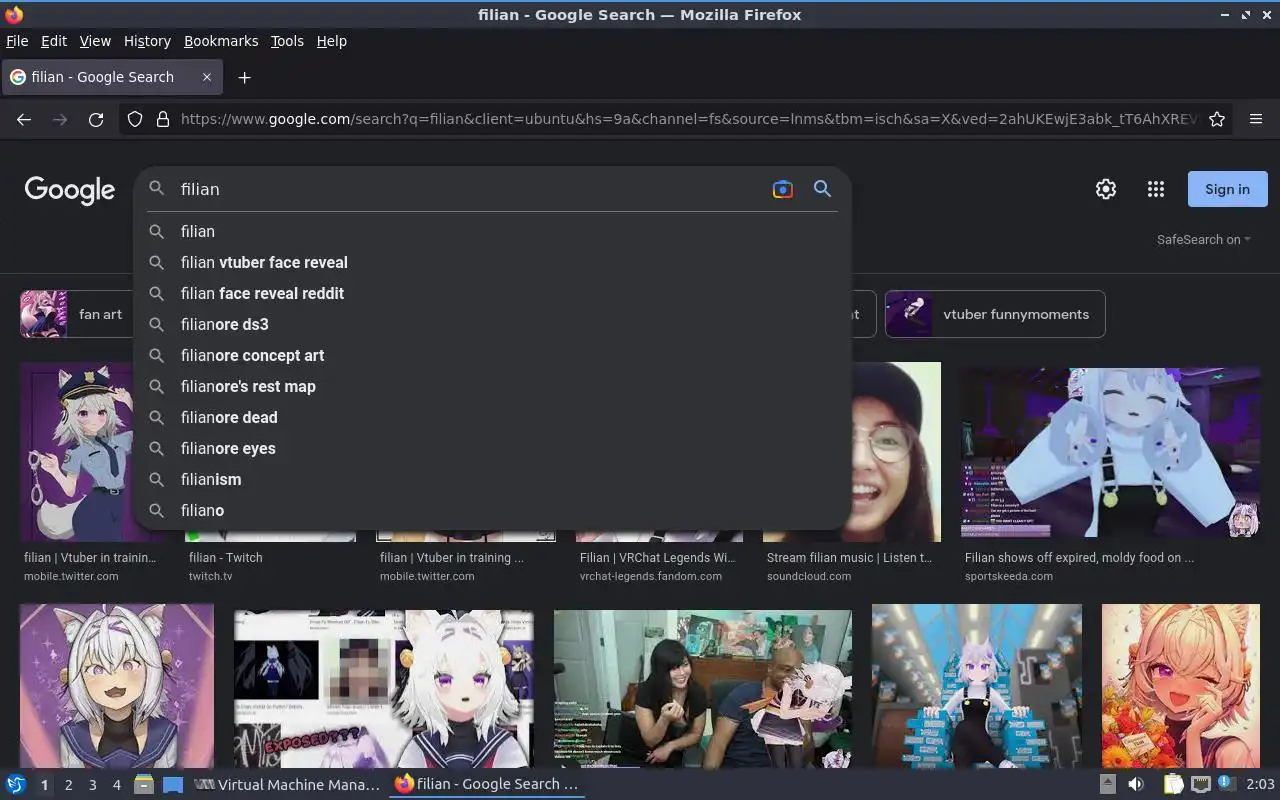Open the Google apps grid
This screenshot has width=1280, height=800.
pyautogui.click(x=1156, y=189)
